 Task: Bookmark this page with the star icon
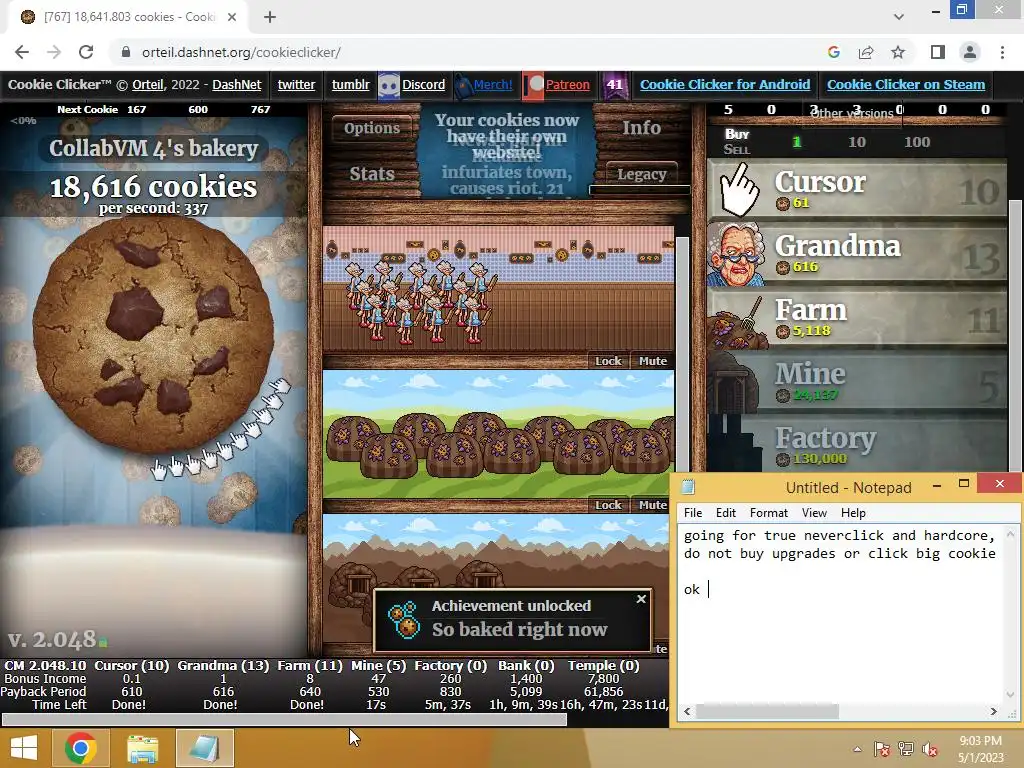898,52
